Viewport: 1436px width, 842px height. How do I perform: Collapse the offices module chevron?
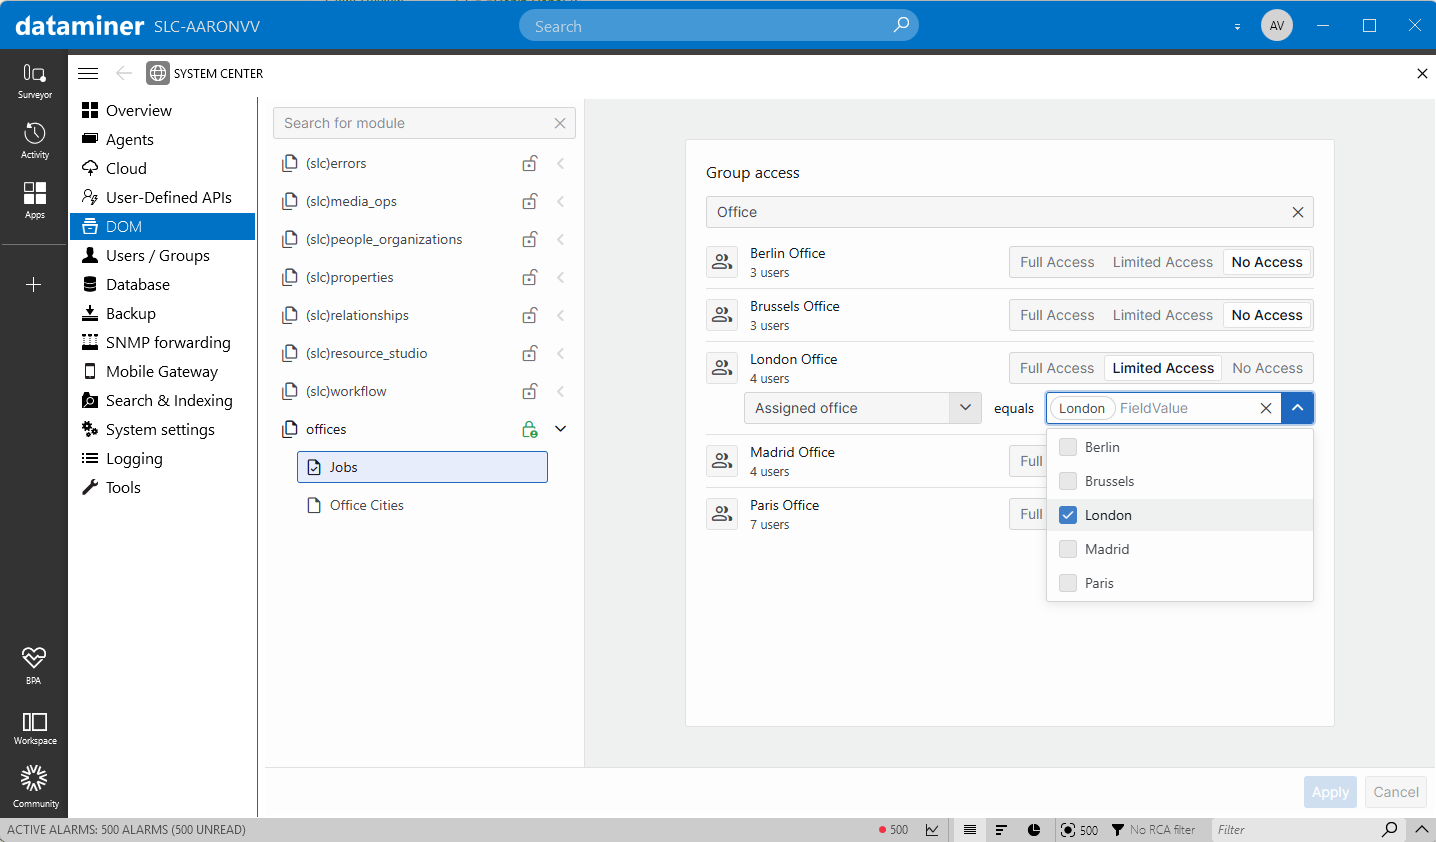coord(561,429)
